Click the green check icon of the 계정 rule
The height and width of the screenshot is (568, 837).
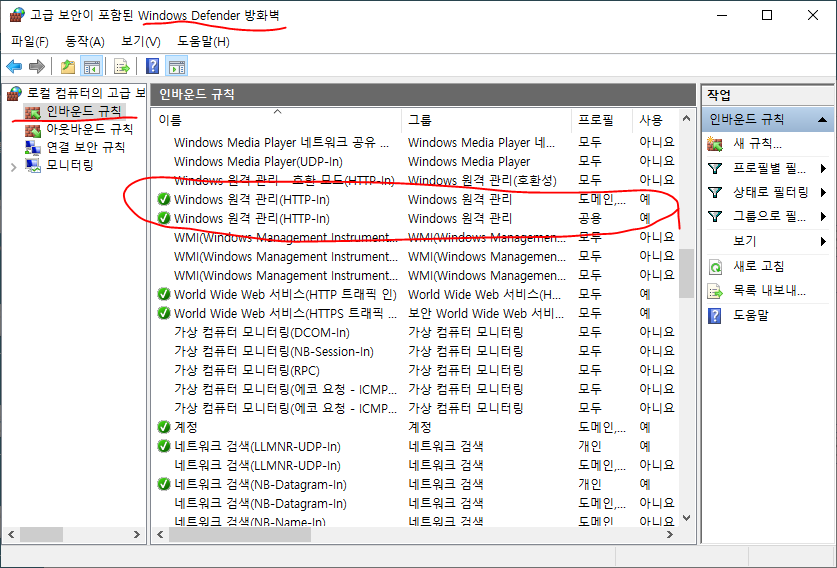[x=164, y=427]
